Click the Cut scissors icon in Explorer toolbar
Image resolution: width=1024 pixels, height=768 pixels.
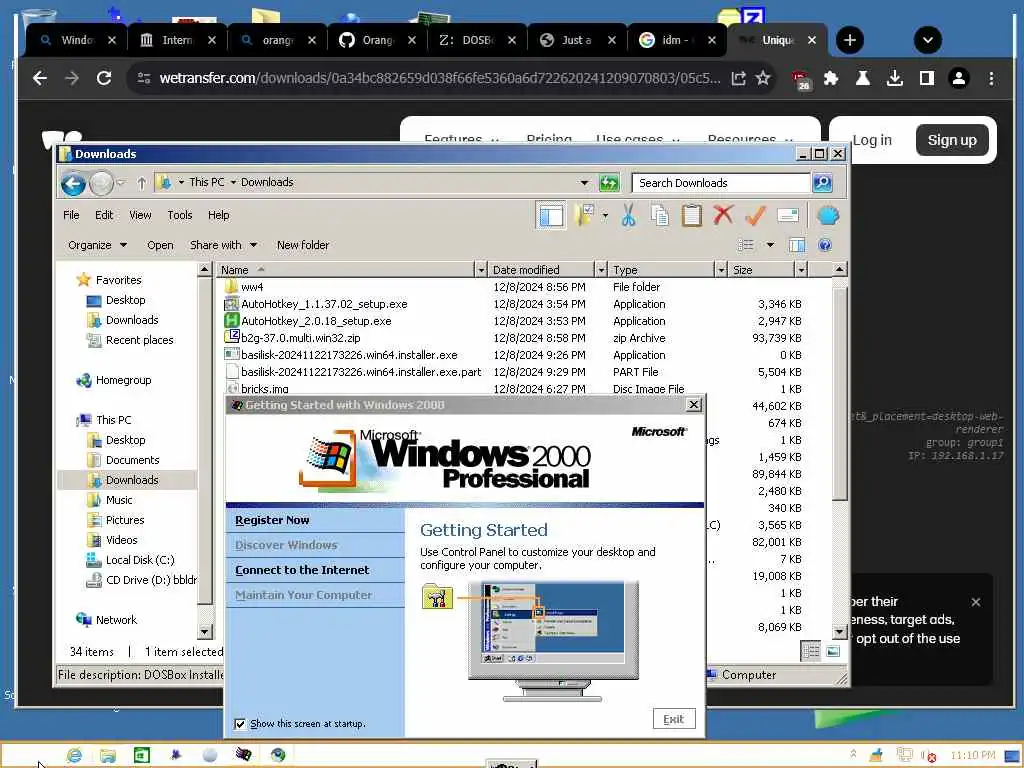click(628, 215)
